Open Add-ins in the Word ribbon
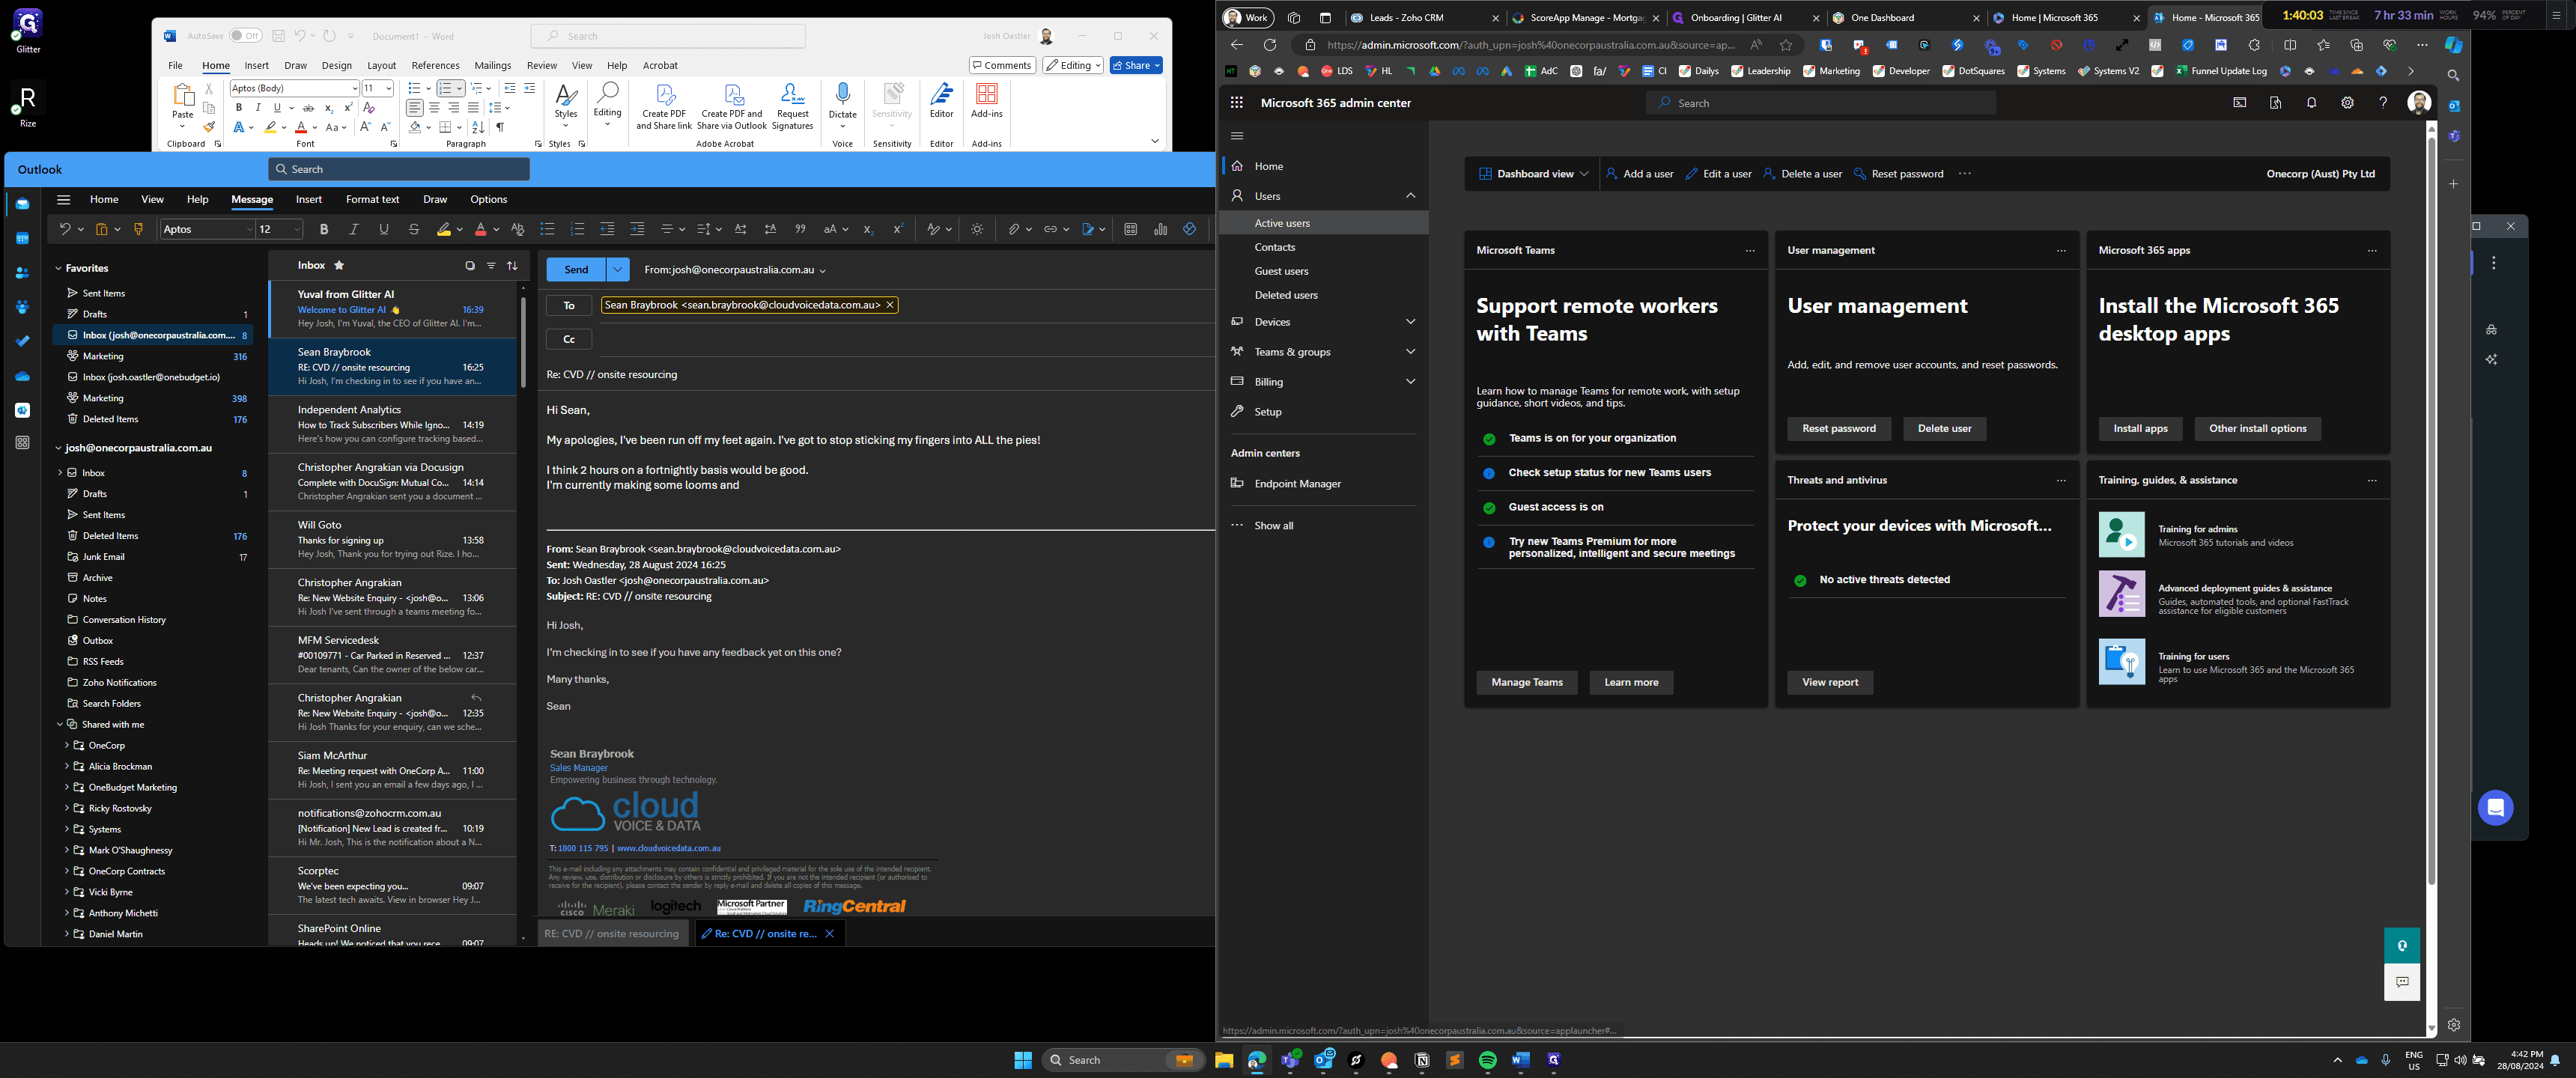 986,100
